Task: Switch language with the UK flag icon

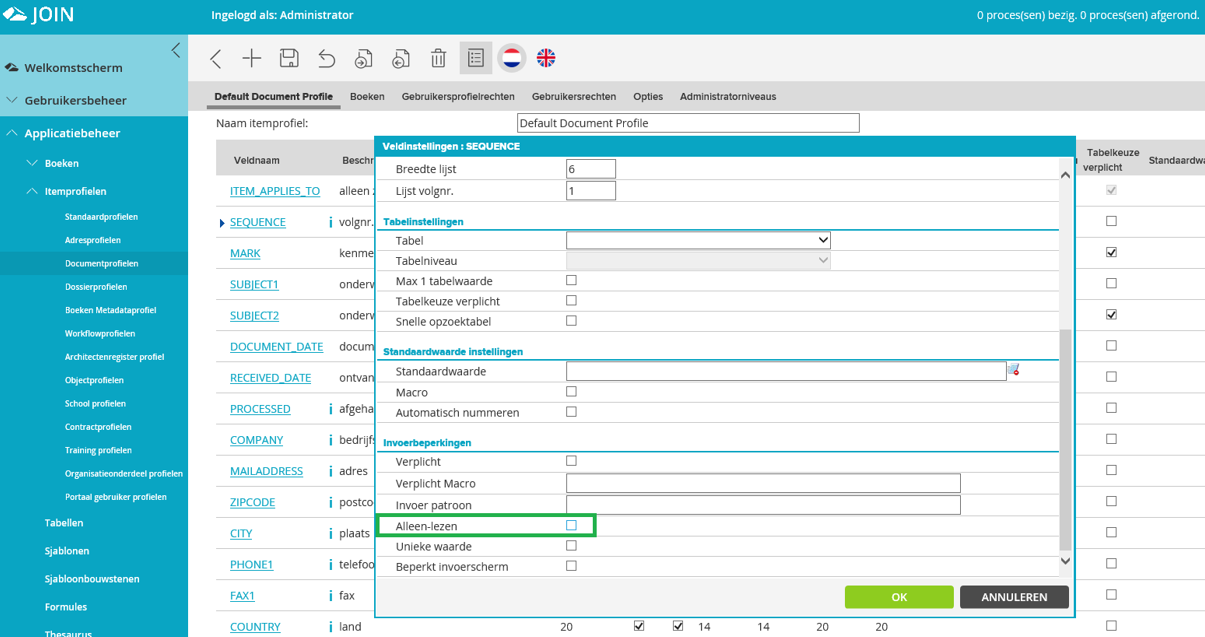Action: [x=546, y=58]
